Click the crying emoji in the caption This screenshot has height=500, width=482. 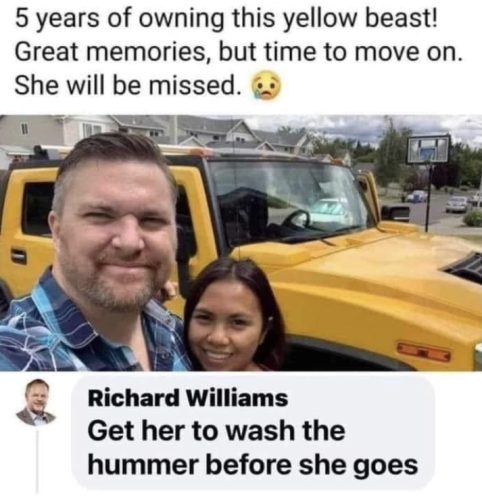coord(266,85)
